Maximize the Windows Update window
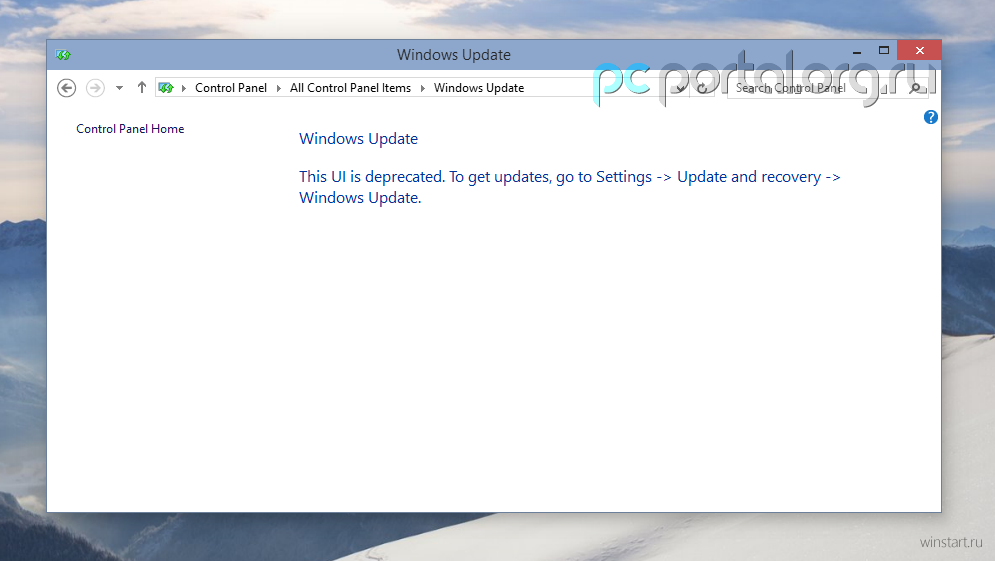The height and width of the screenshot is (561, 995). pyautogui.click(x=884, y=51)
